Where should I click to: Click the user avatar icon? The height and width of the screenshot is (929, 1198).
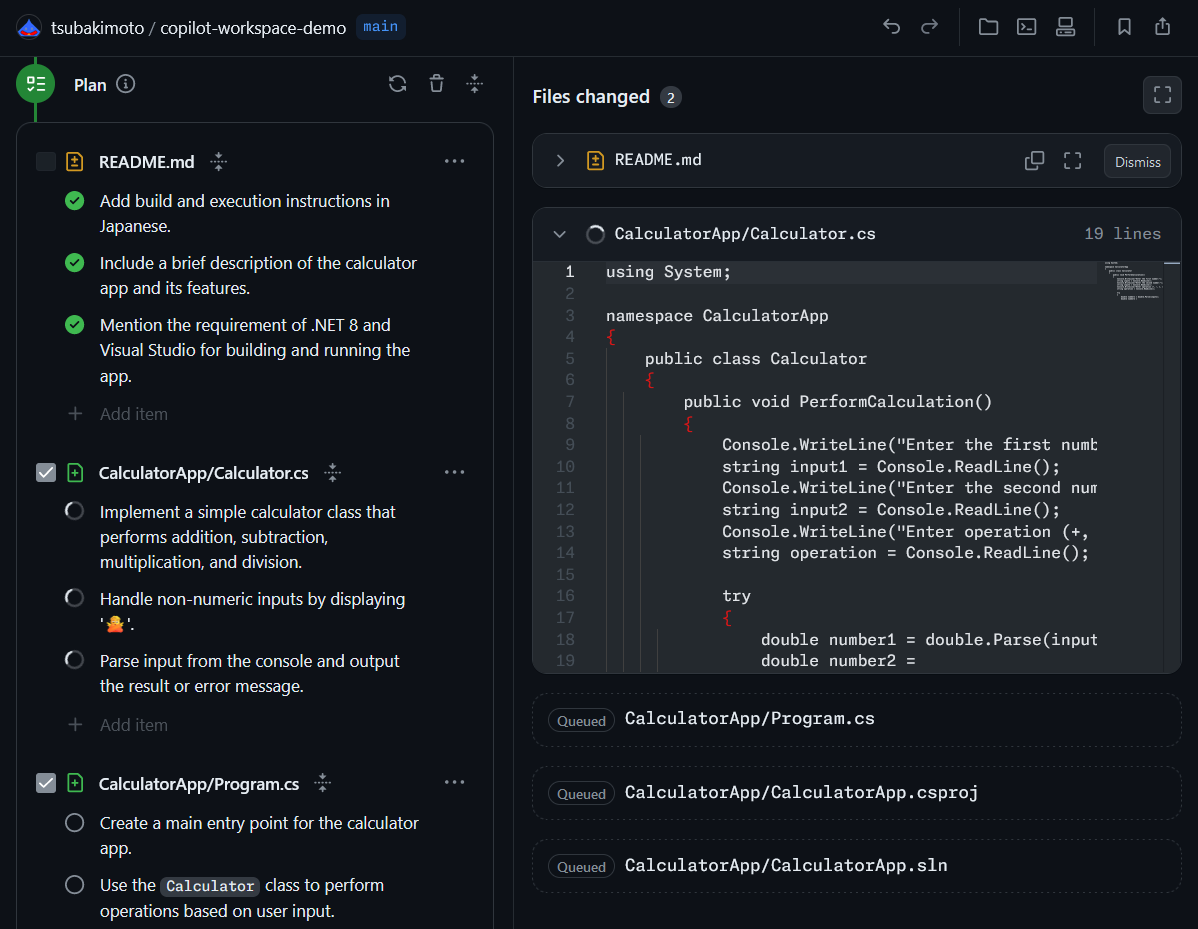pyautogui.click(x=29, y=28)
